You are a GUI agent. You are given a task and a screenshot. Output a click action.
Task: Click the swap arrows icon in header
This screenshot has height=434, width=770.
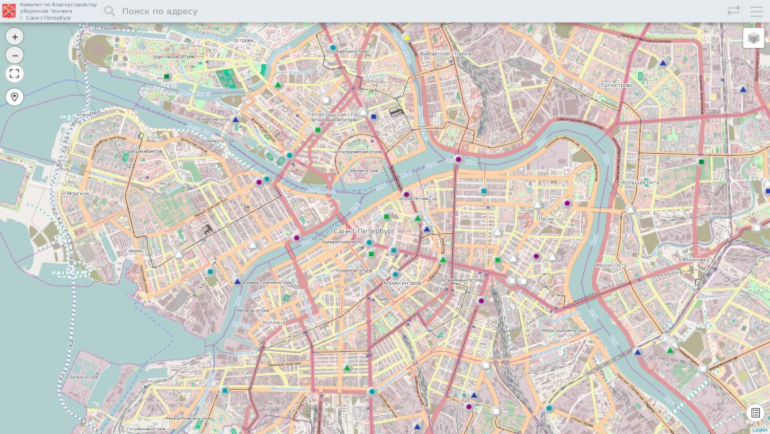click(x=733, y=11)
